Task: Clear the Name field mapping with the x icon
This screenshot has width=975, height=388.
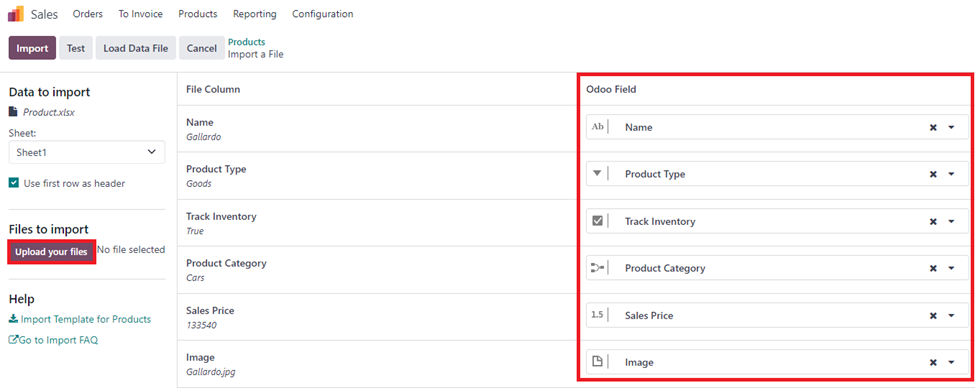Action: click(933, 127)
